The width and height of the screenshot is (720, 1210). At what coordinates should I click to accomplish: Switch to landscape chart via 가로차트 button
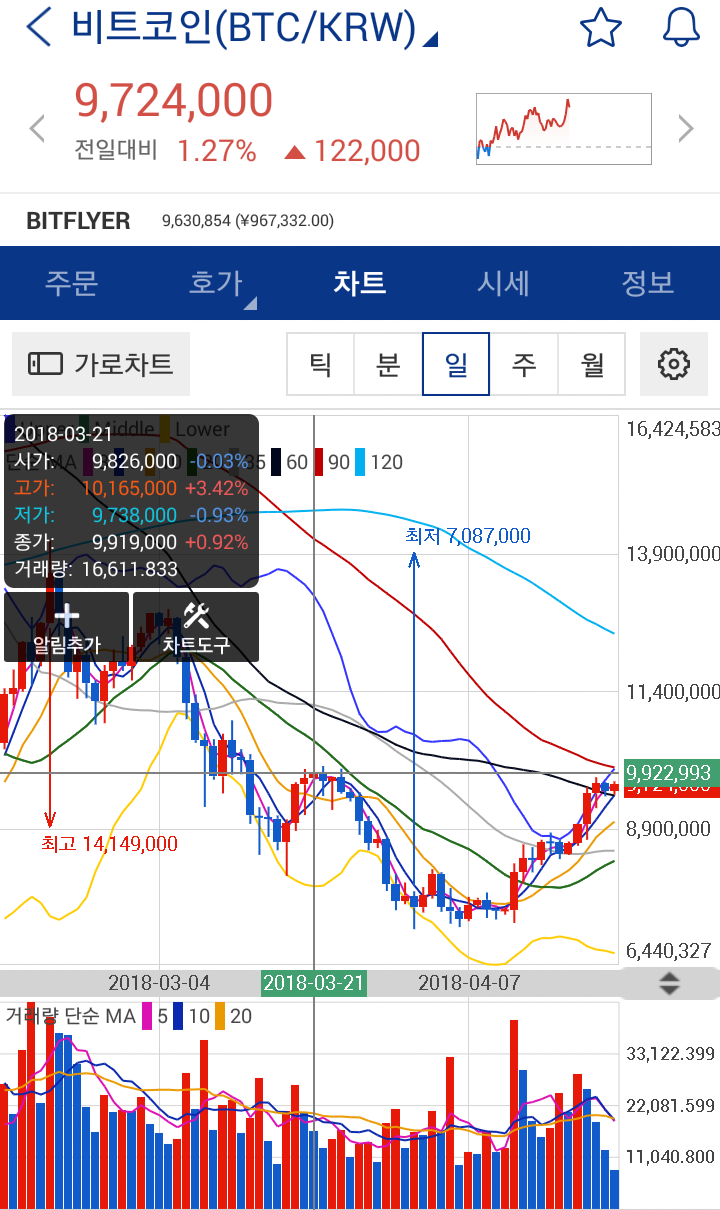pos(101,364)
